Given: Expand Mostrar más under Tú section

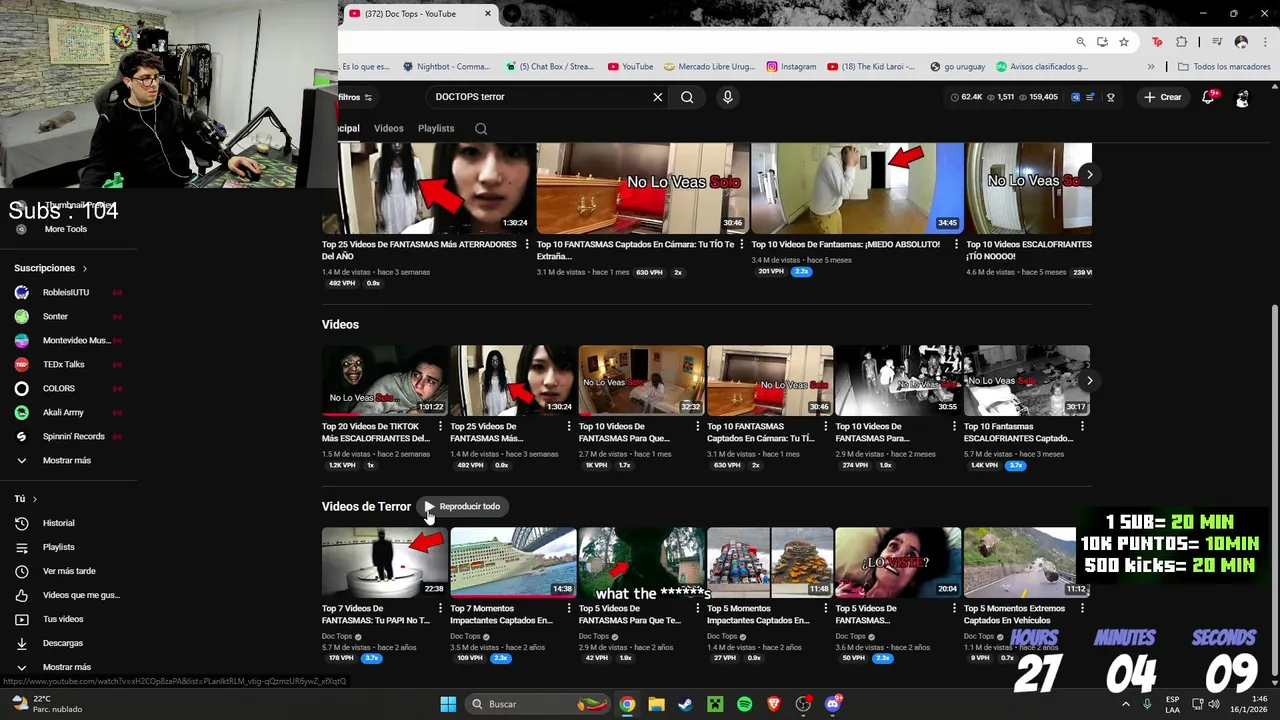Looking at the screenshot, I should (68, 667).
